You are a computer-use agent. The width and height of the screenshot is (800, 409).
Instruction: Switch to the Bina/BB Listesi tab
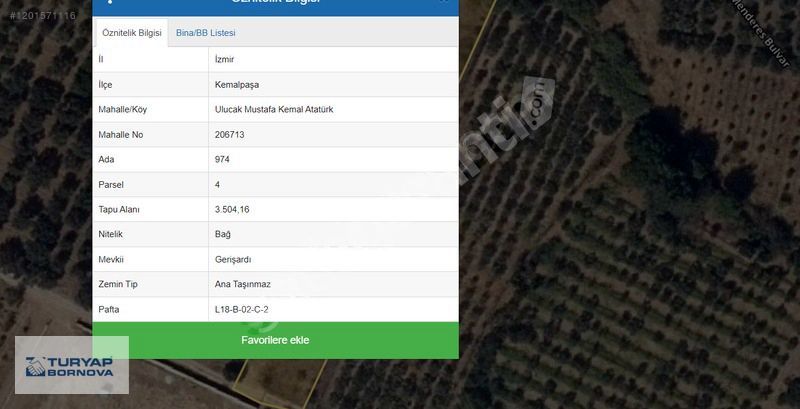tap(206, 33)
